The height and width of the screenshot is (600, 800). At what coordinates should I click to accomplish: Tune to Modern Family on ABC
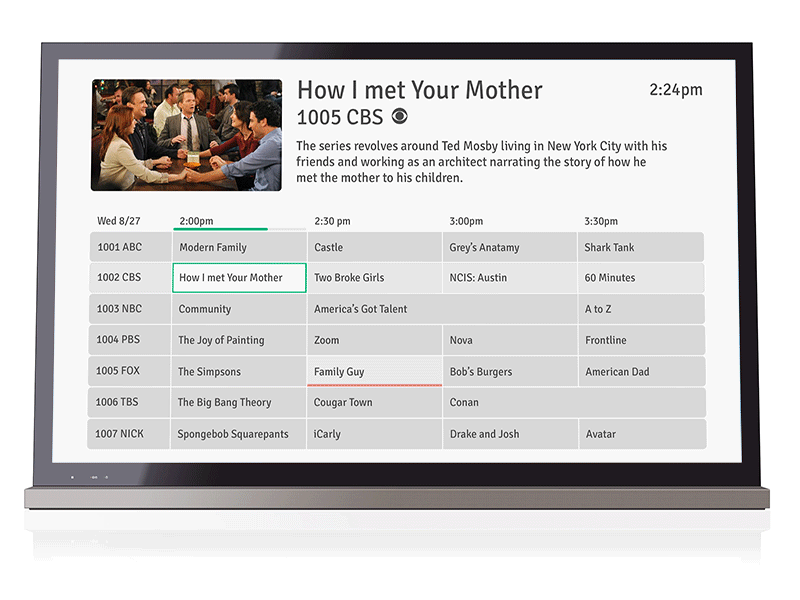point(238,247)
